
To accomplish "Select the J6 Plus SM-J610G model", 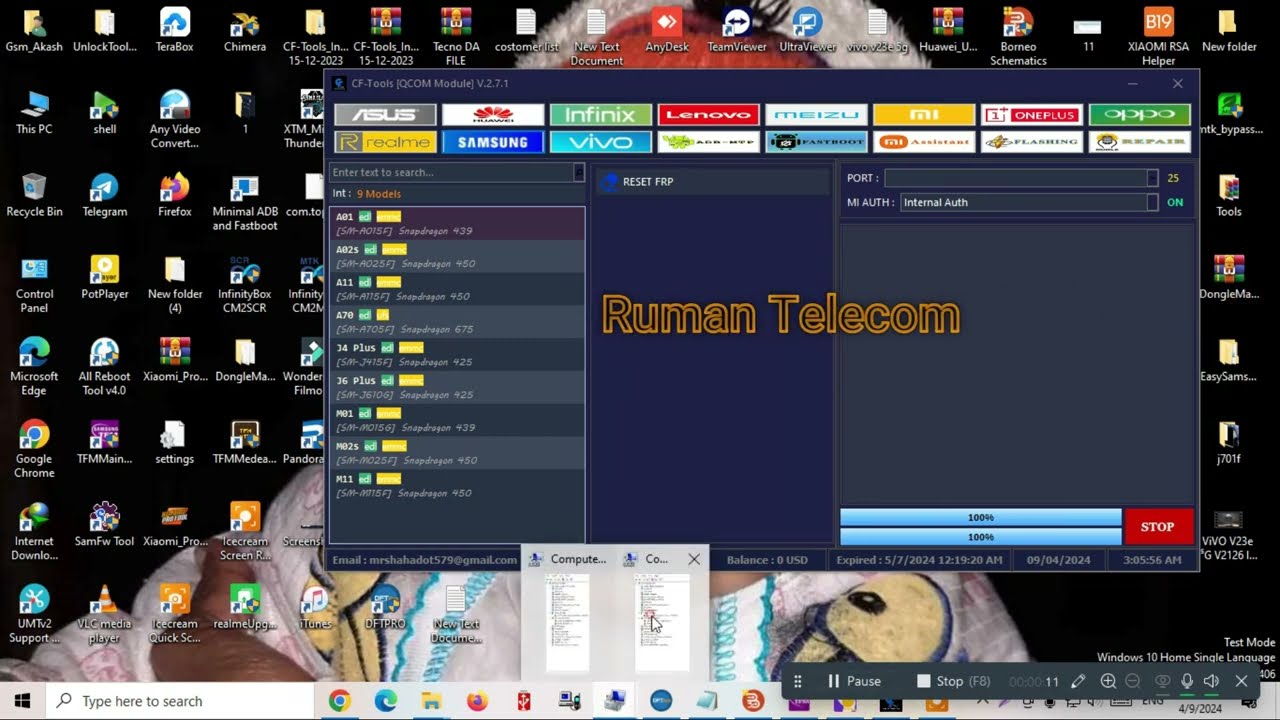I will click(x=457, y=387).
